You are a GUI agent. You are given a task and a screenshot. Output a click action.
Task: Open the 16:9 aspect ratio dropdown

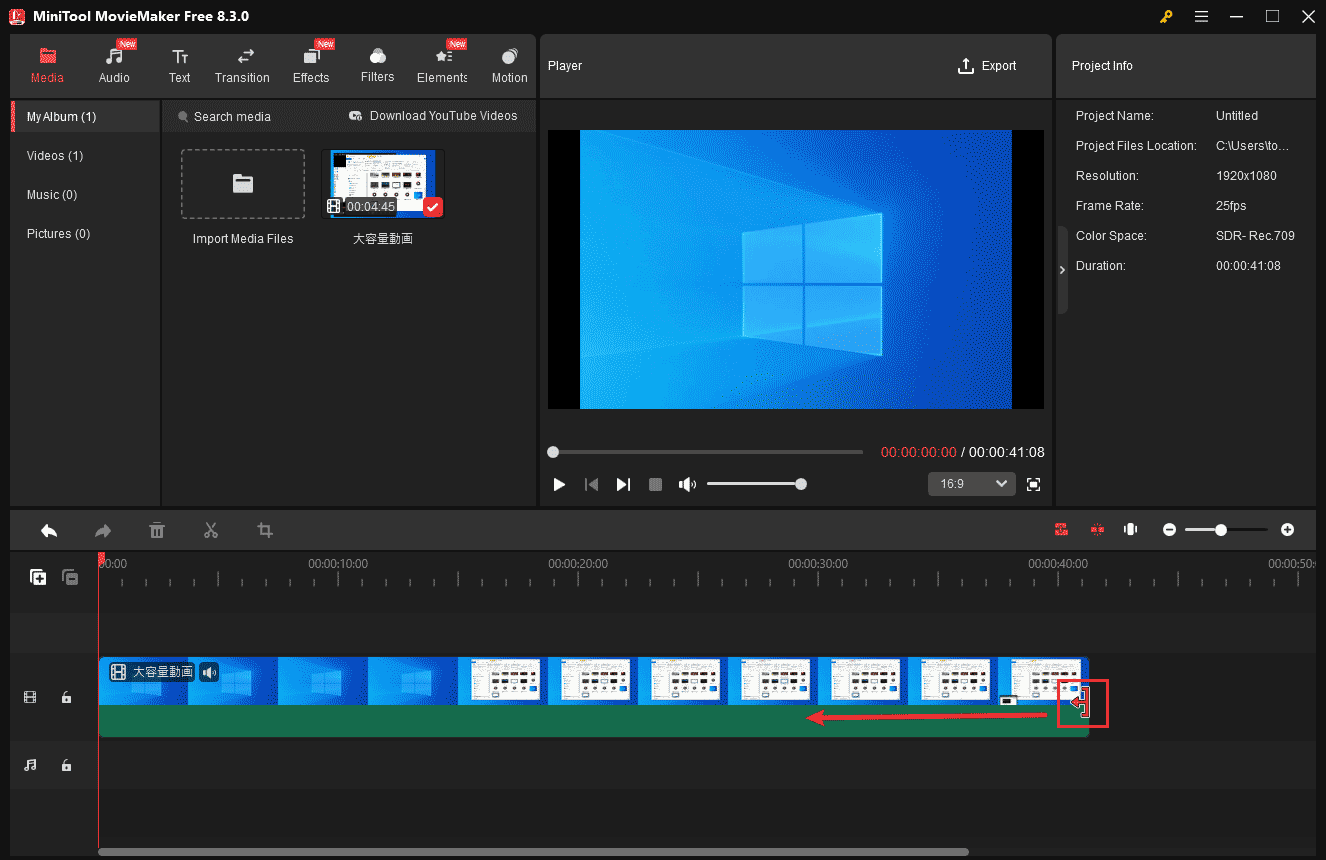[x=972, y=484]
